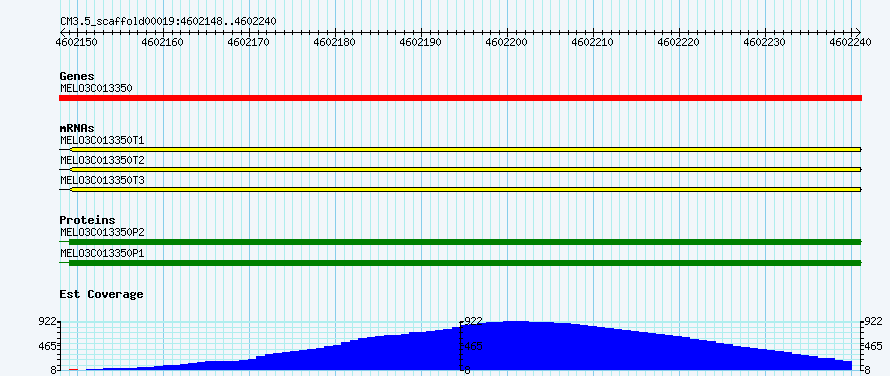
Task: Click the mRNAs track heading
Action: (x=77, y=128)
